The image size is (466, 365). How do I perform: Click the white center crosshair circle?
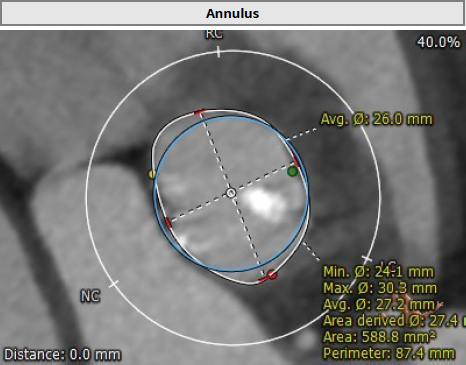click(231, 193)
